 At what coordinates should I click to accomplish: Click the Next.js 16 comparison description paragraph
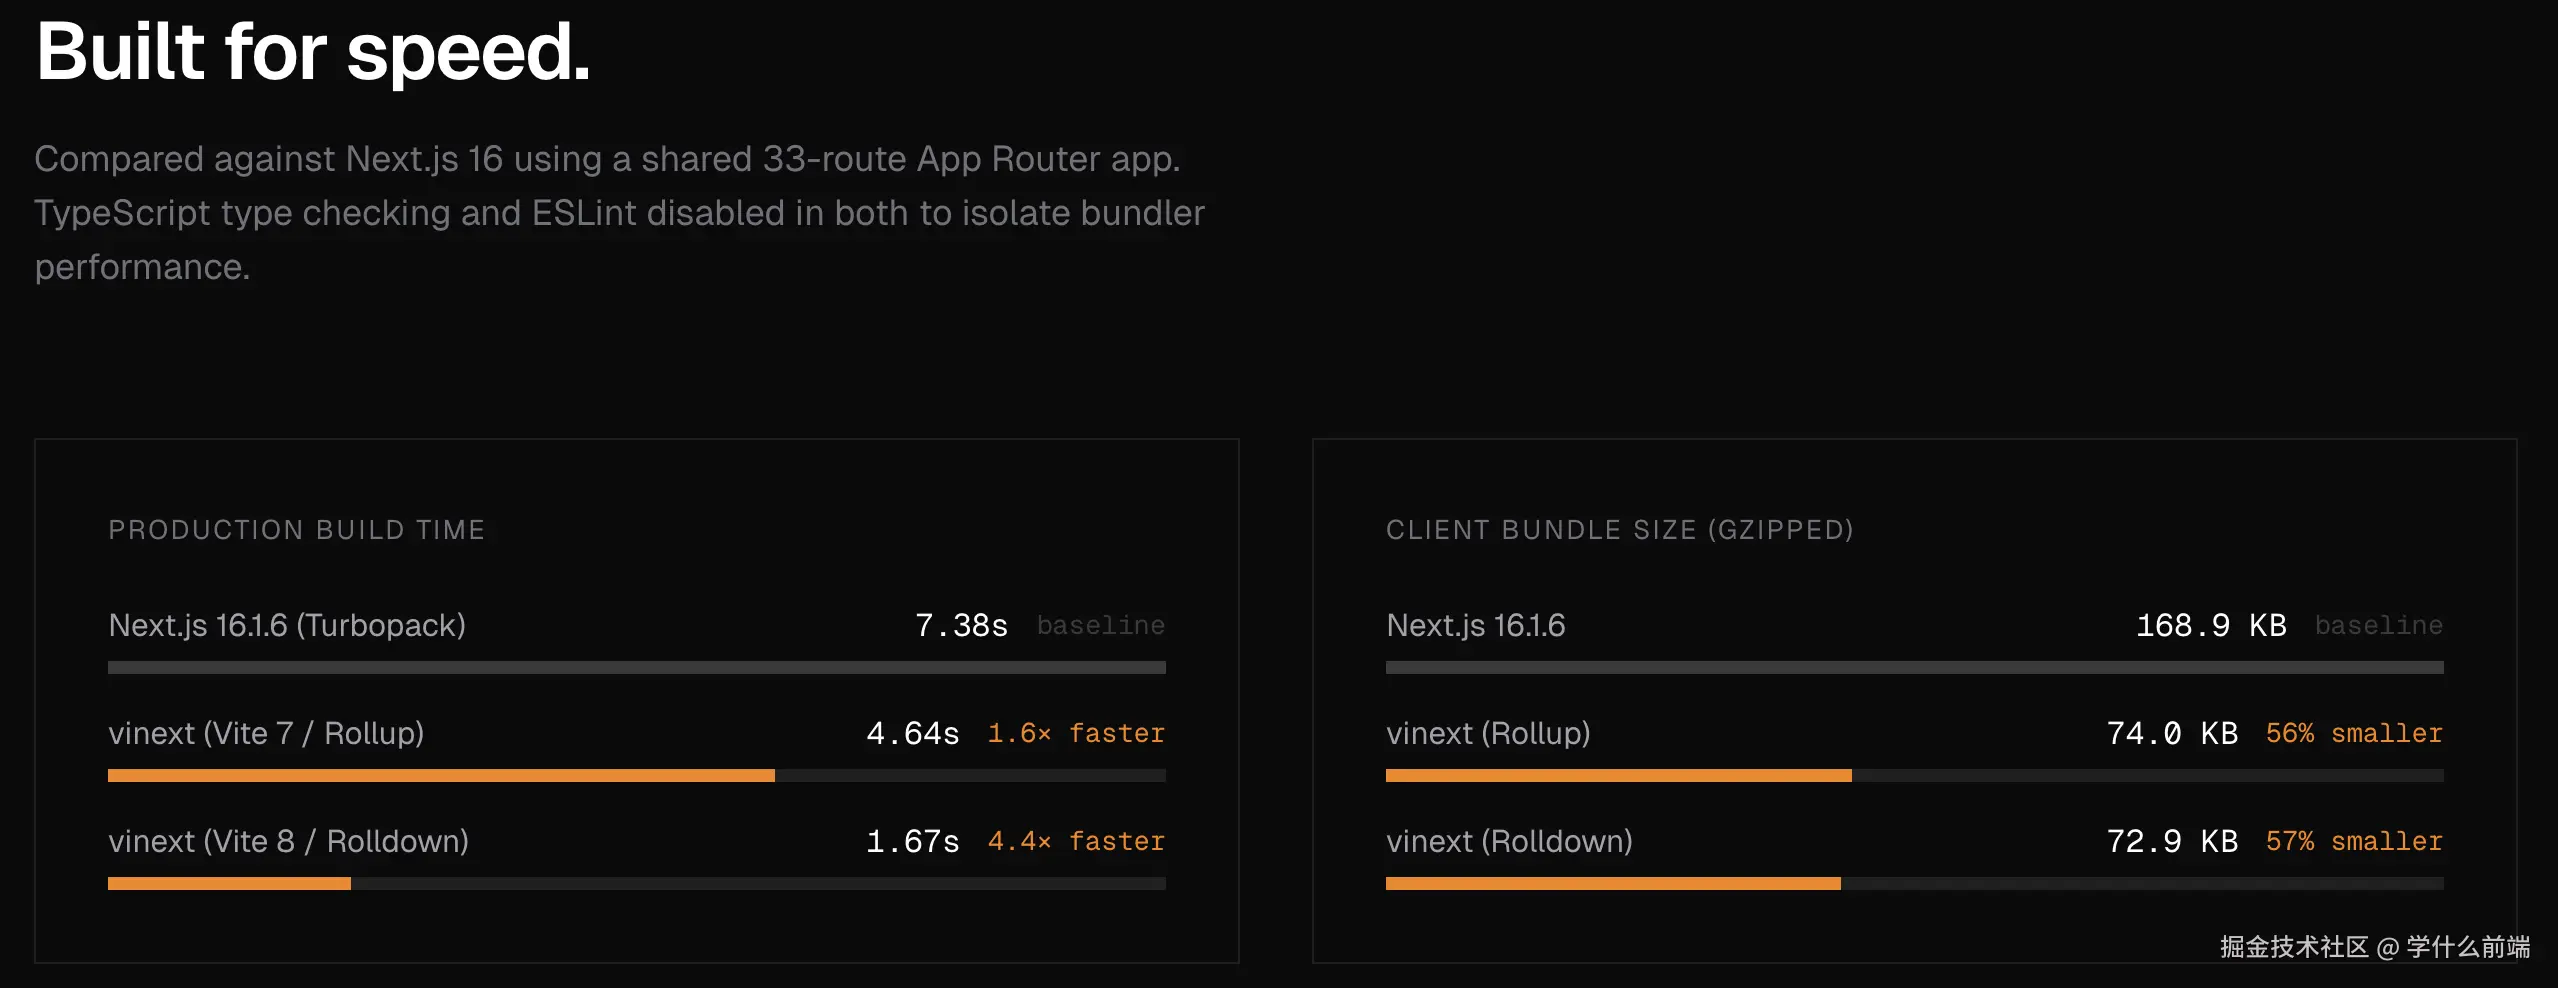tap(619, 212)
